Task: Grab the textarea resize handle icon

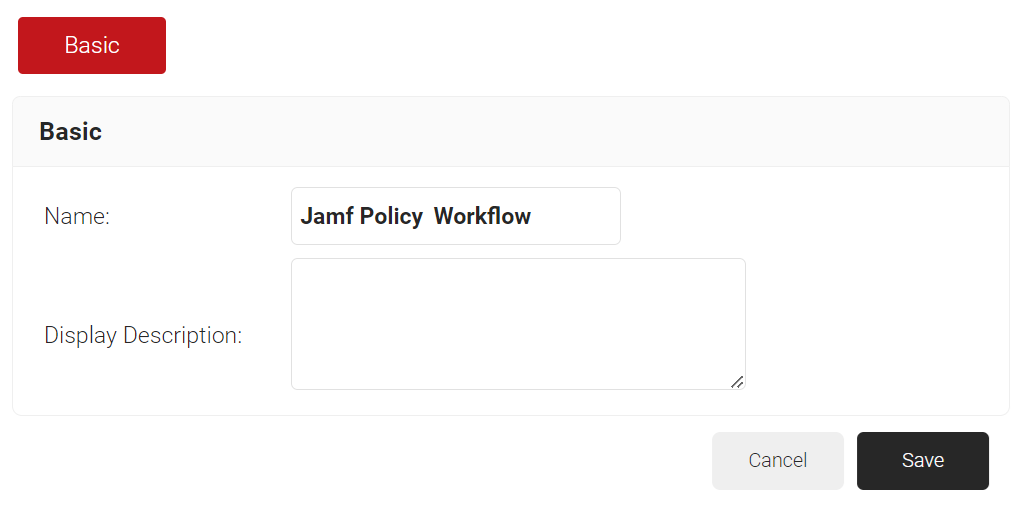Action: tap(737, 381)
